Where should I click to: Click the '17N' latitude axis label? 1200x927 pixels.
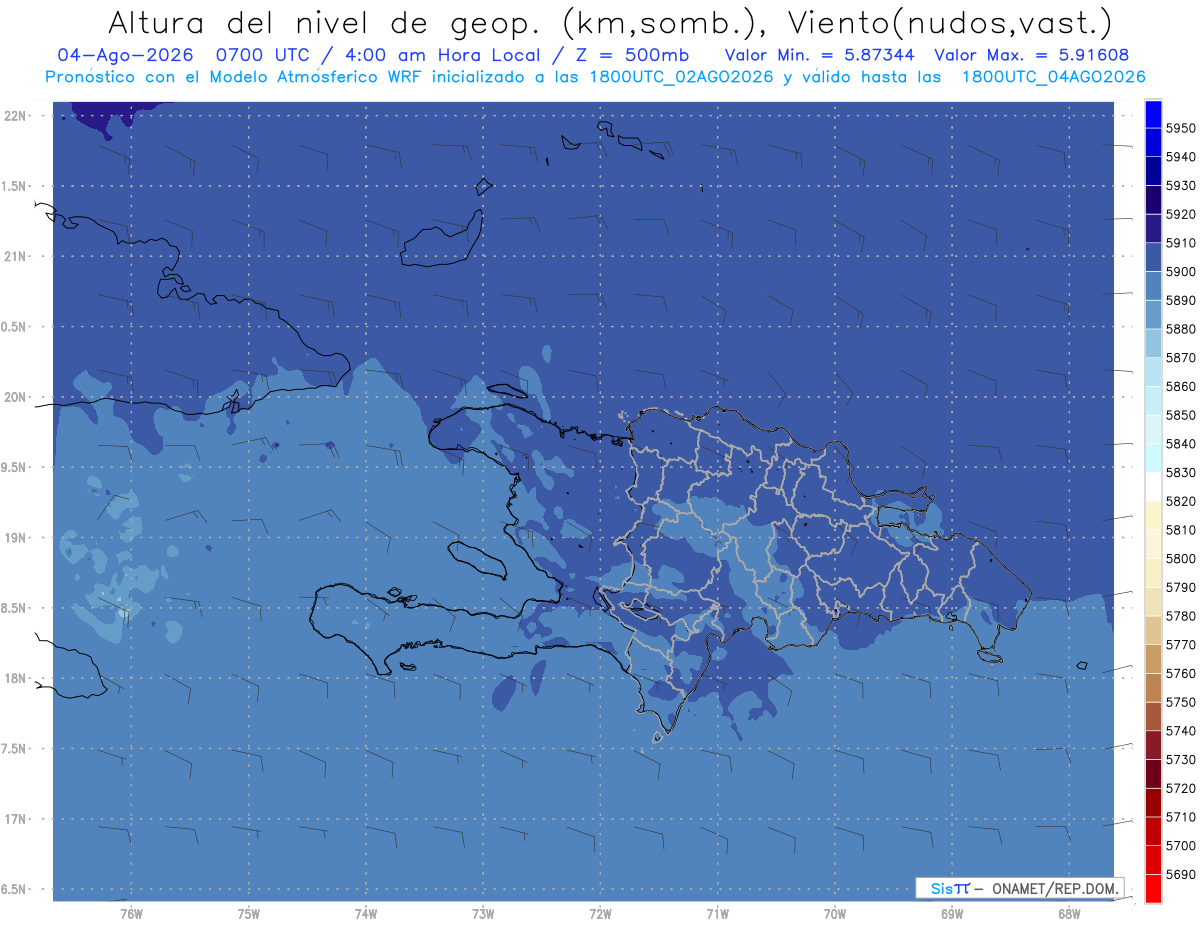[x=15, y=819]
